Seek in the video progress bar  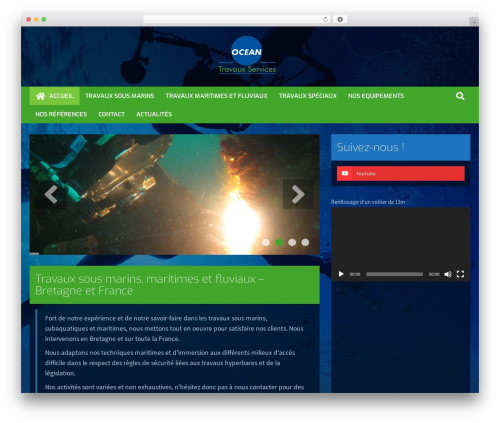(x=394, y=274)
